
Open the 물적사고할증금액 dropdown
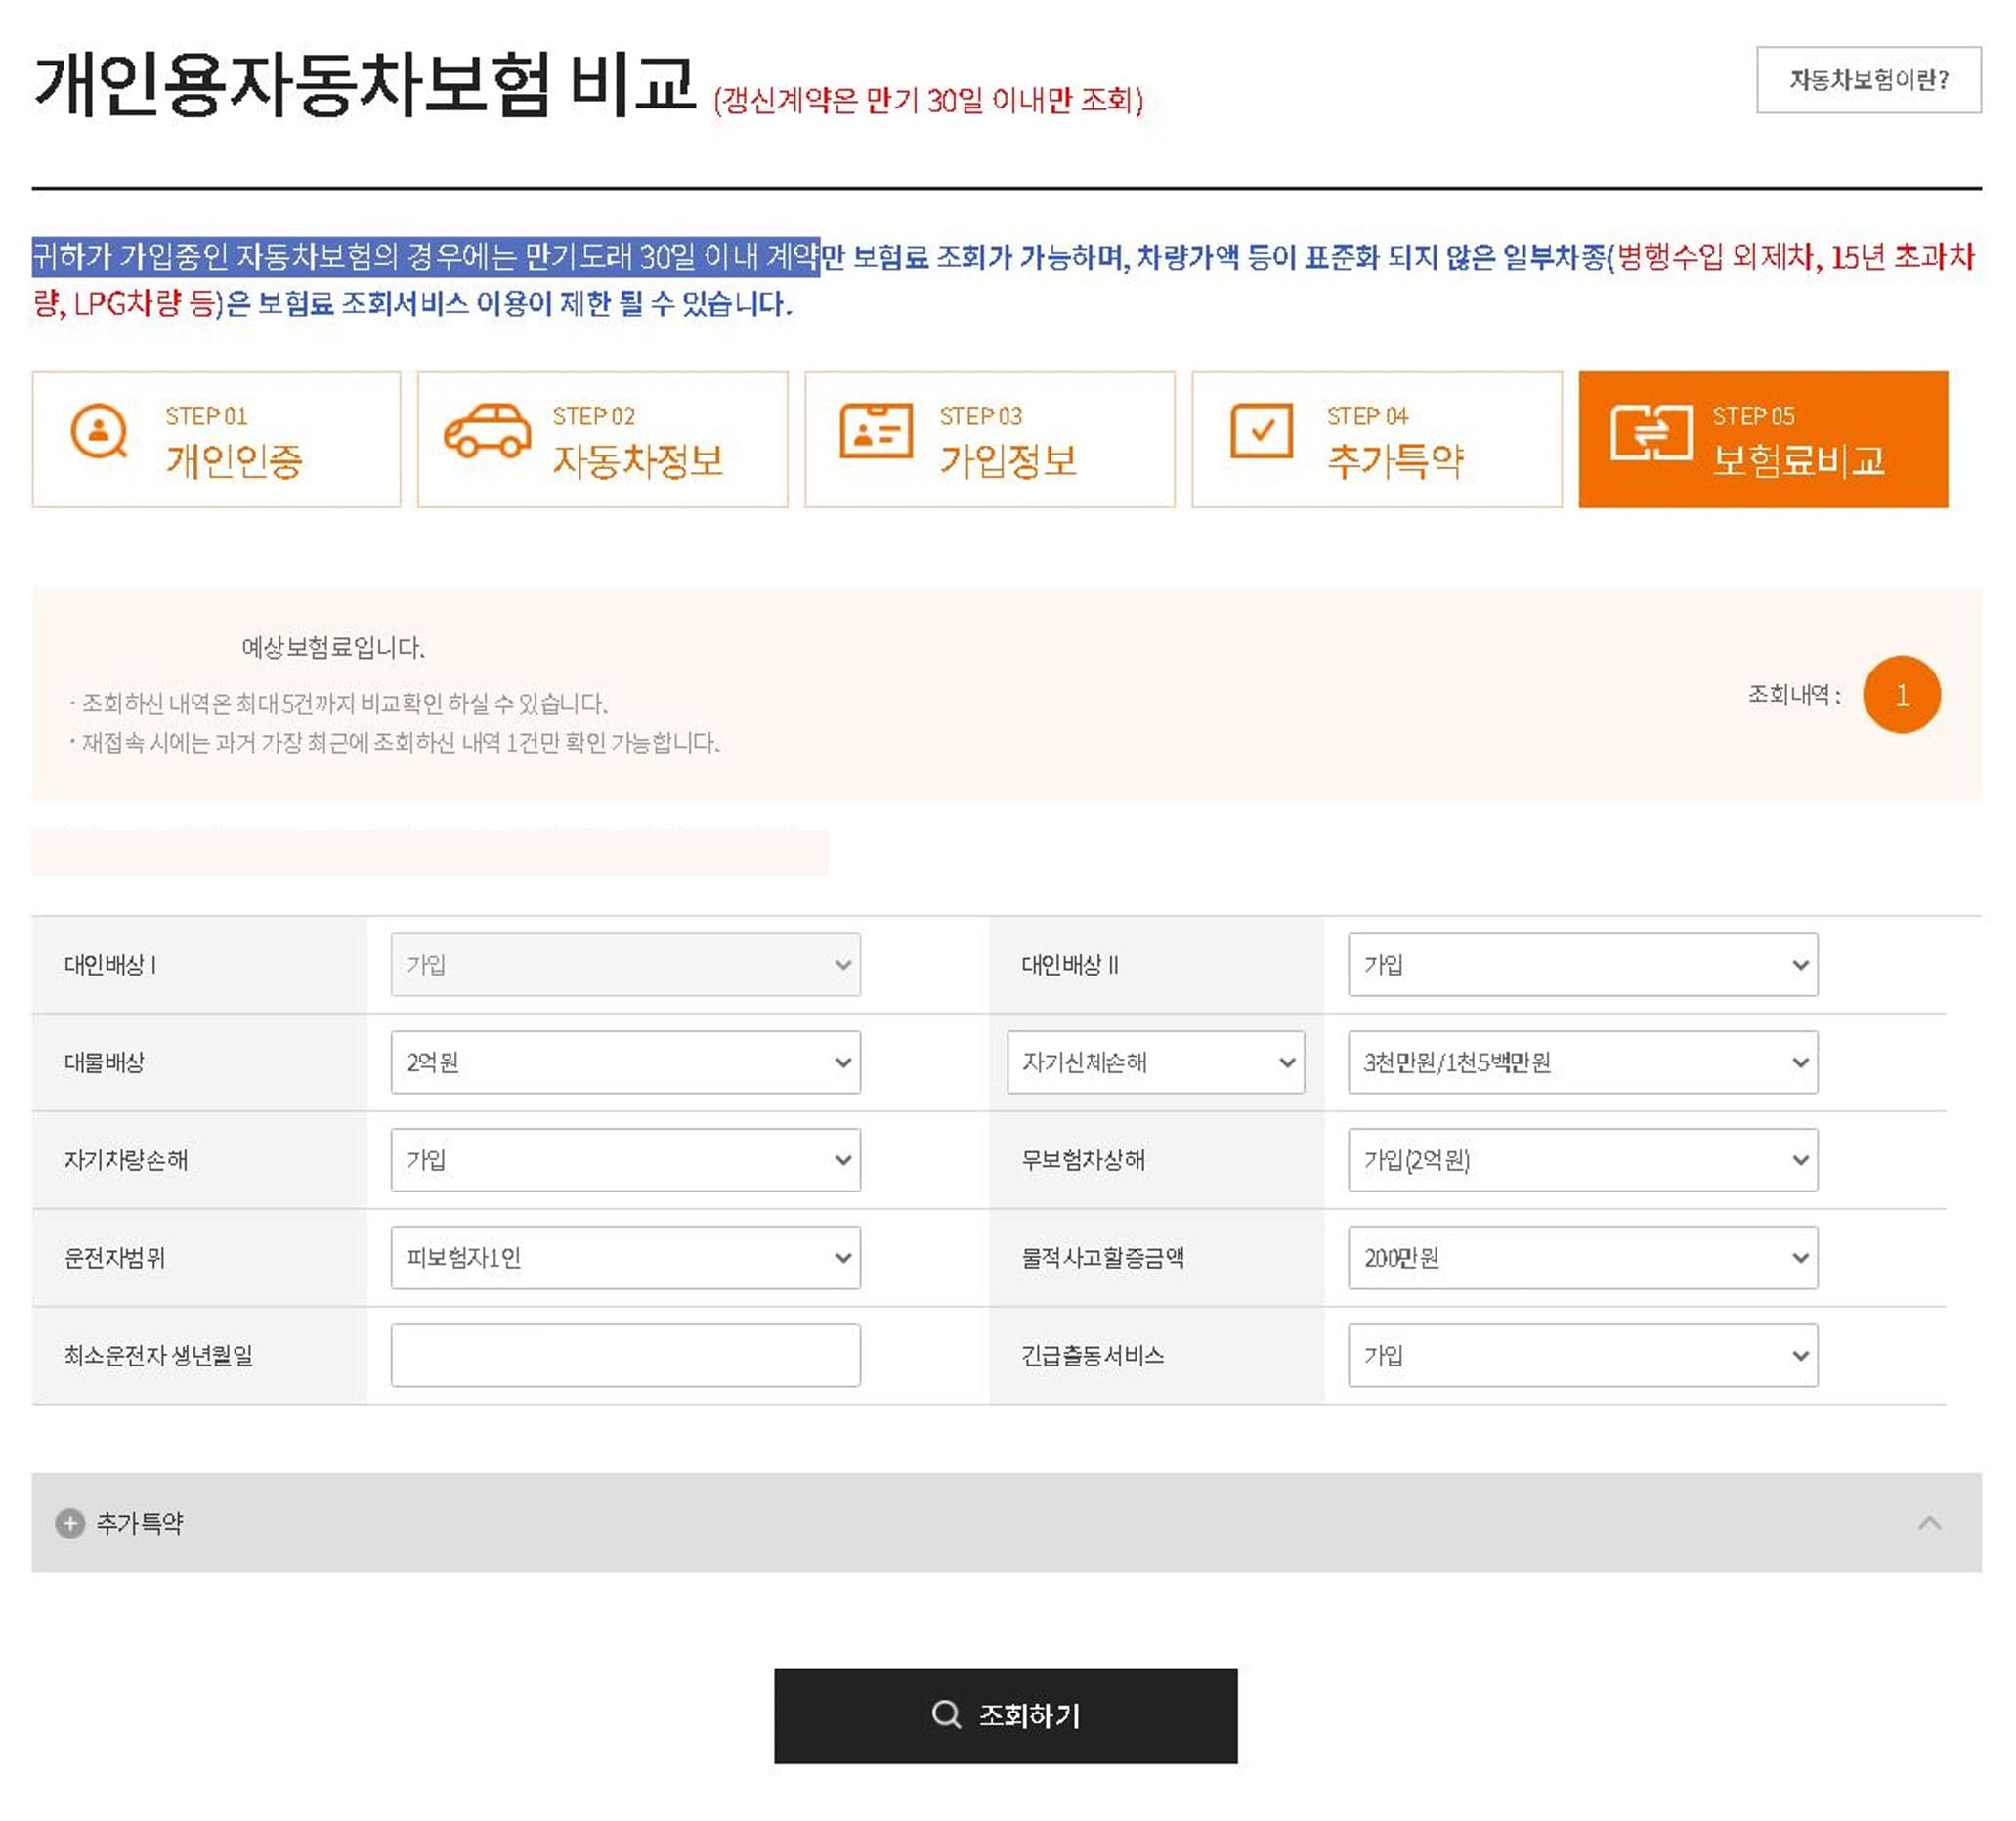[1583, 1258]
